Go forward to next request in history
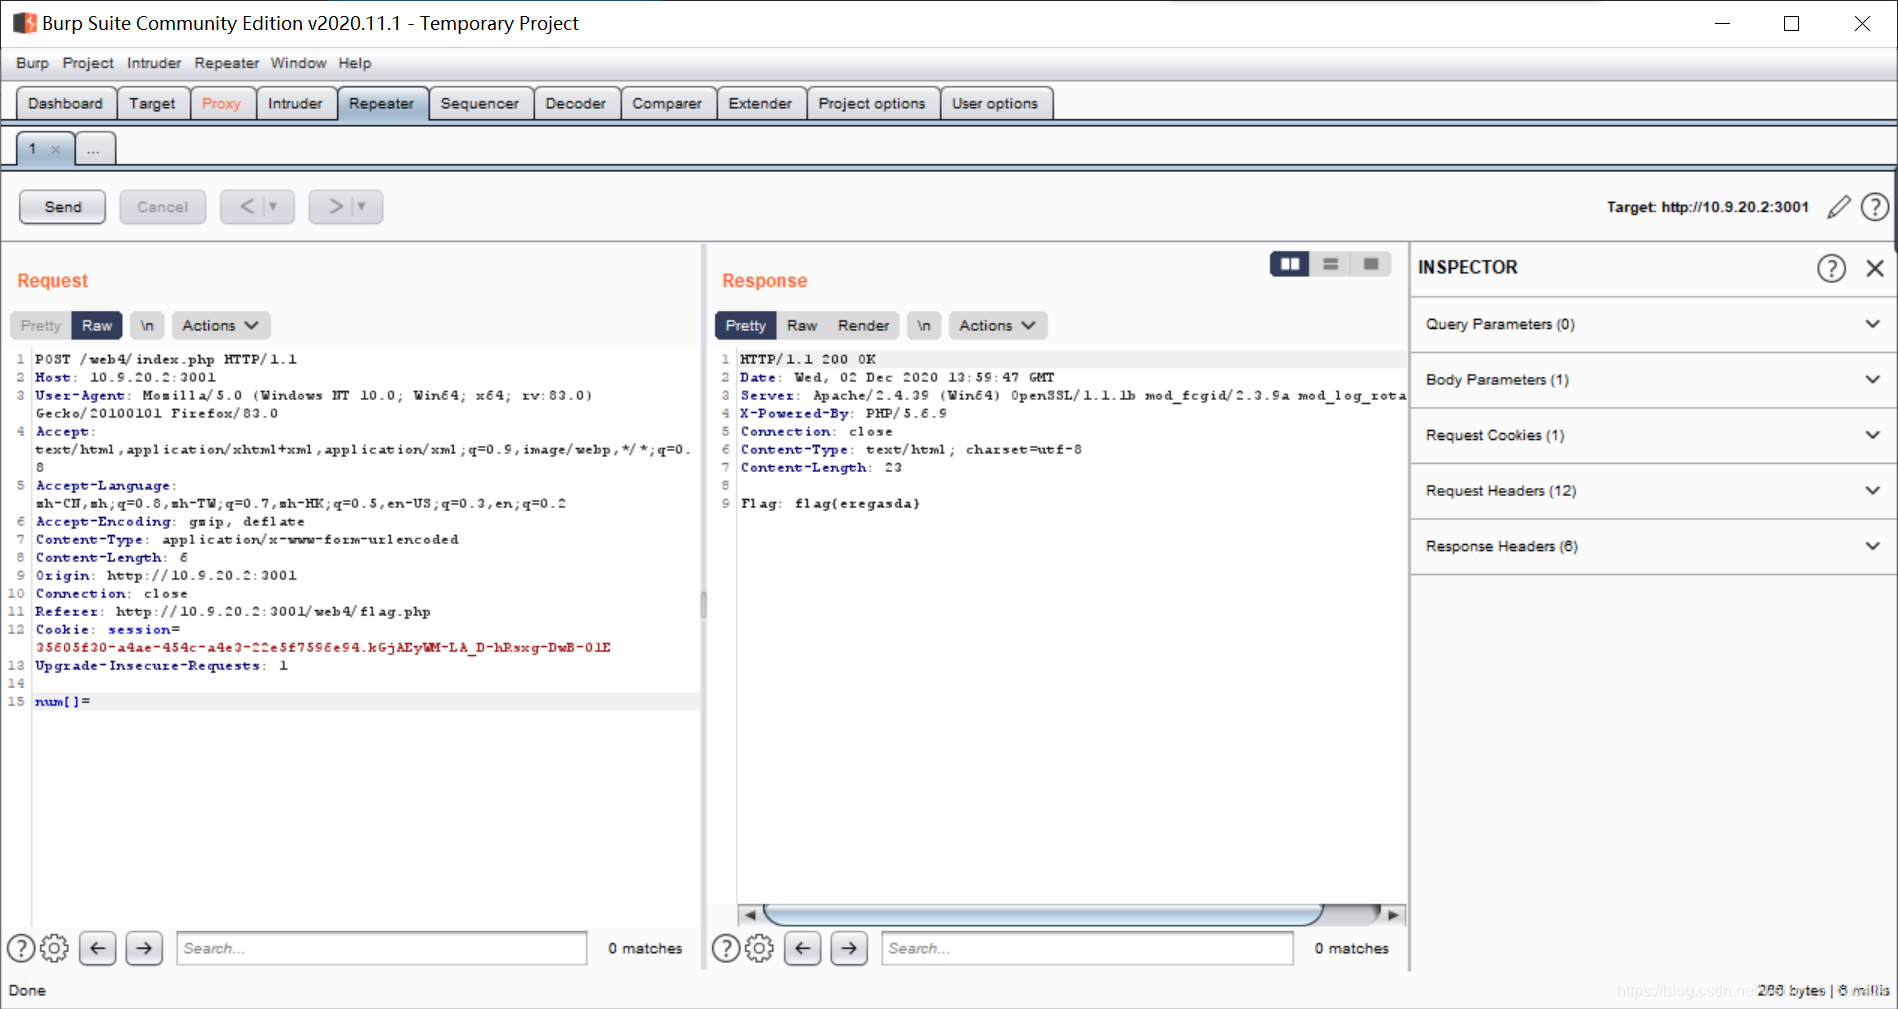This screenshot has height=1009, width=1898. pos(335,206)
